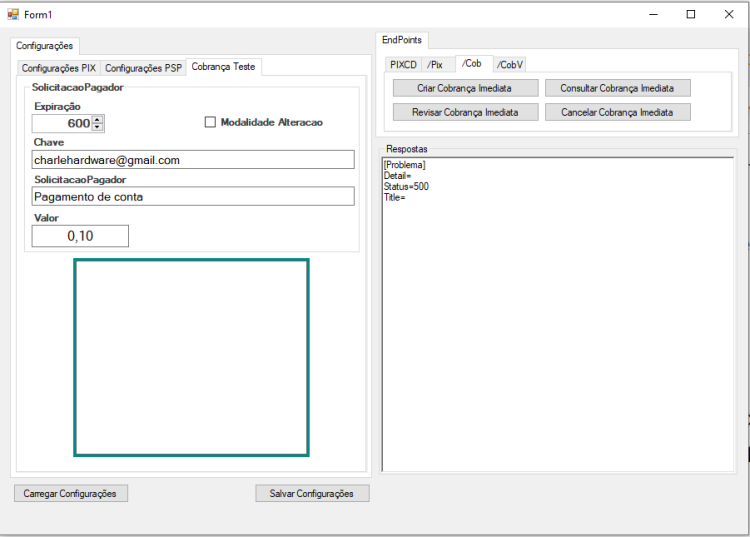Select the /CobV endpoint tab
The image size is (750, 537).
click(509, 65)
